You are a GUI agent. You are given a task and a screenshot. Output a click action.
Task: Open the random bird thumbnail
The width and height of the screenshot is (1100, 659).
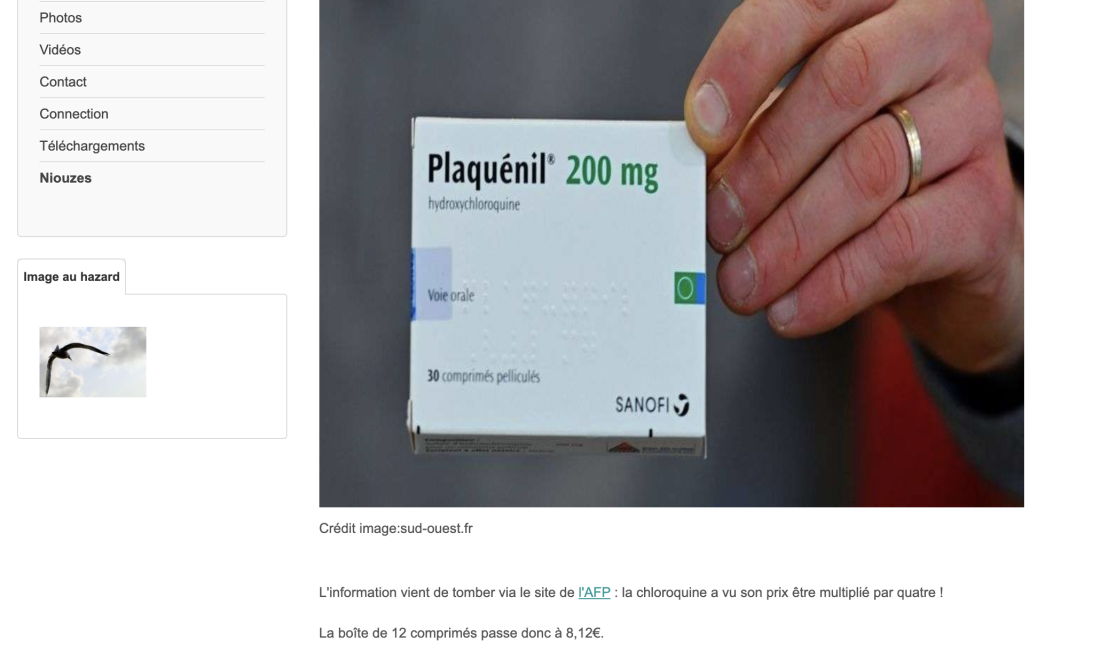coord(93,362)
